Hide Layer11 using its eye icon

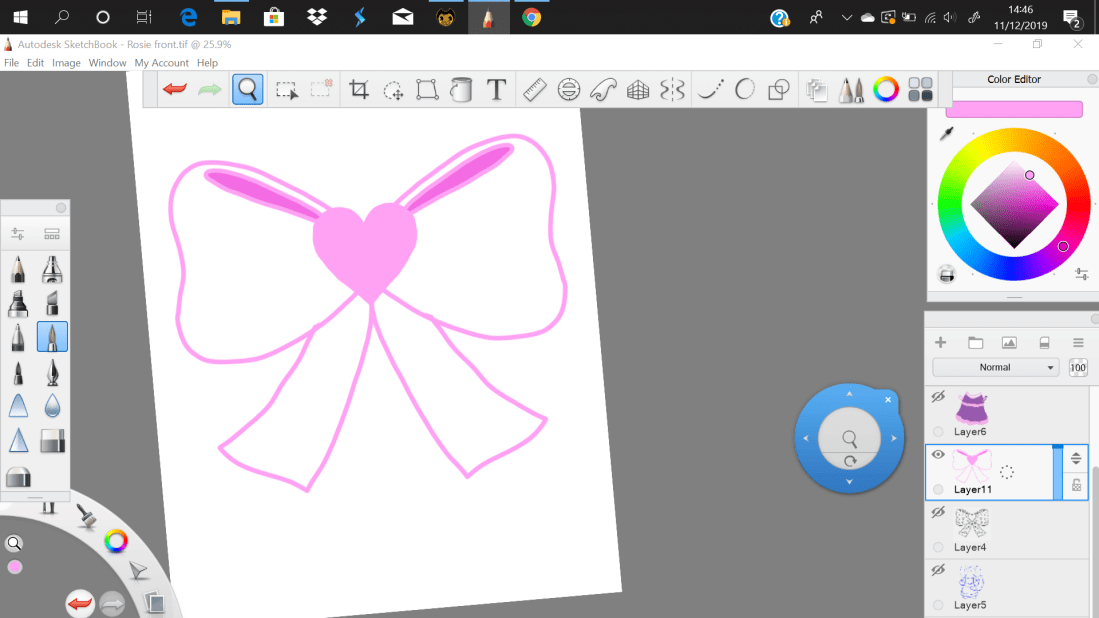938,454
